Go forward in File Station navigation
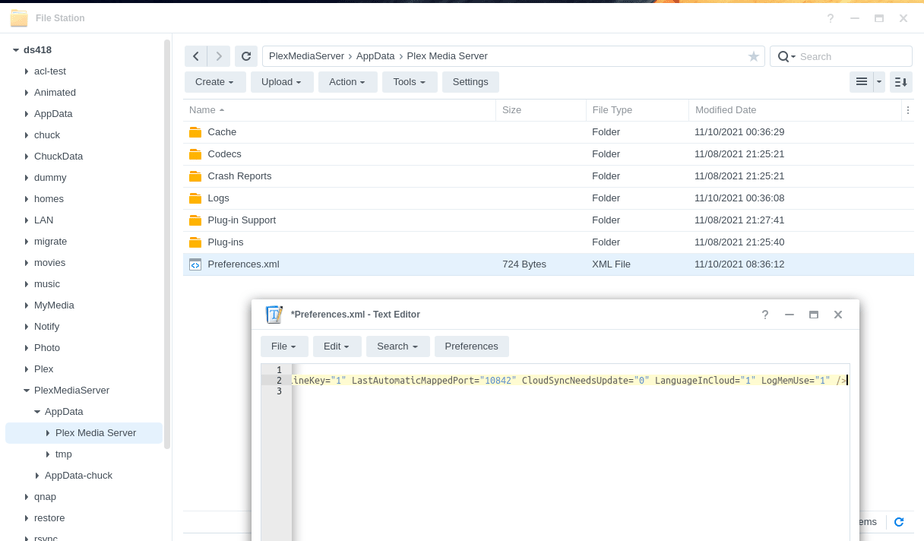 (219, 56)
